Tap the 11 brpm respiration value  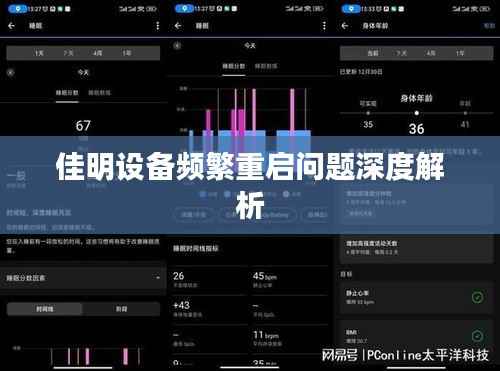[x=266, y=335]
